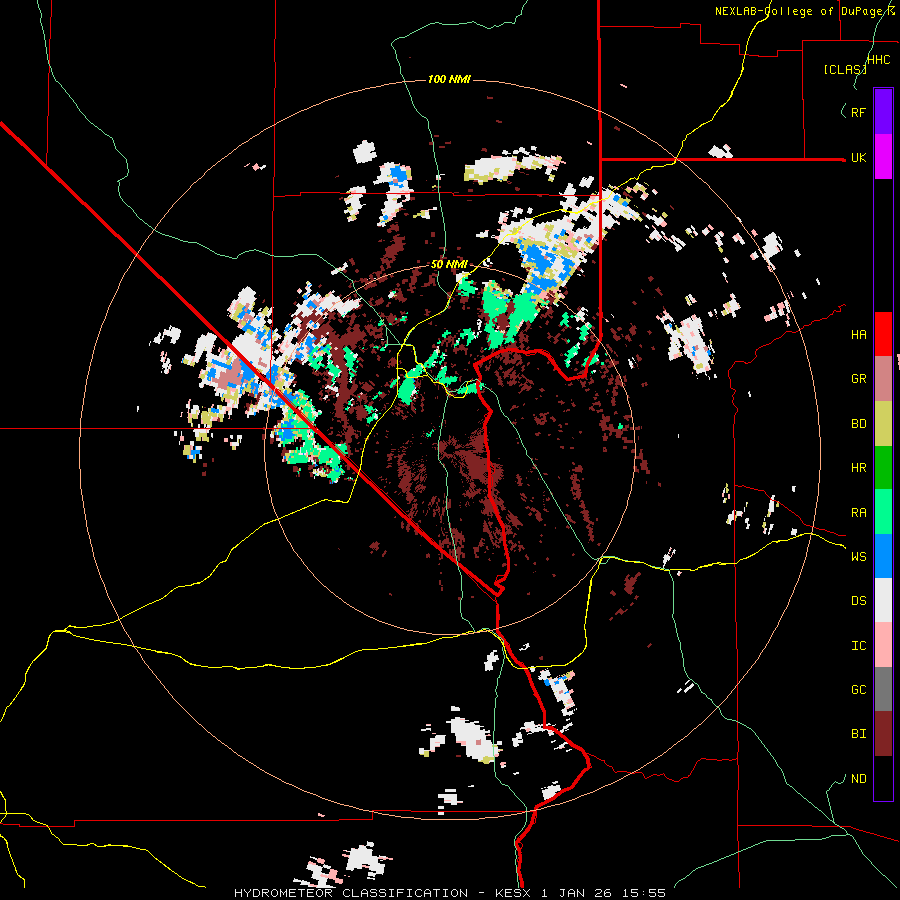Select the 'GC' ground clutter legend label
The width and height of the screenshot is (900, 900).
(x=858, y=690)
